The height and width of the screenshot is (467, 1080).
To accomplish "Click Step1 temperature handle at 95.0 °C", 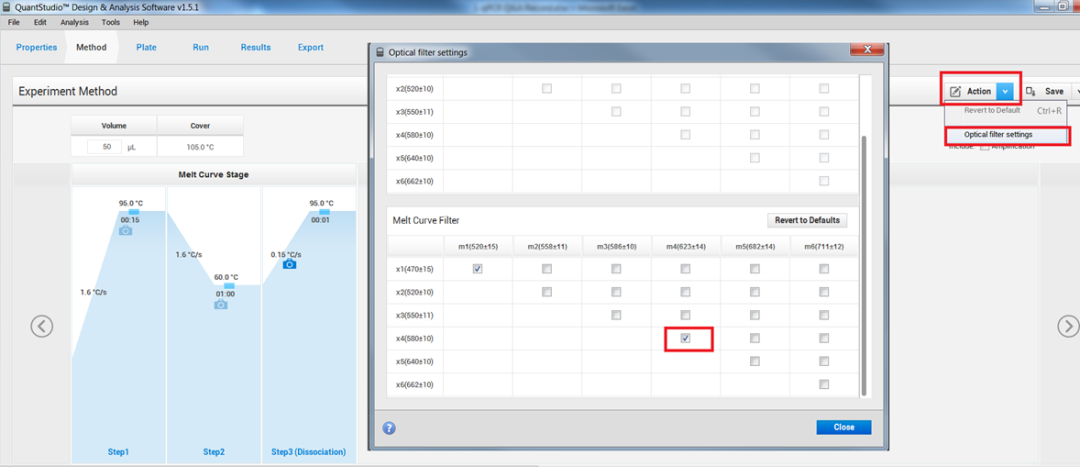I will click(x=134, y=211).
